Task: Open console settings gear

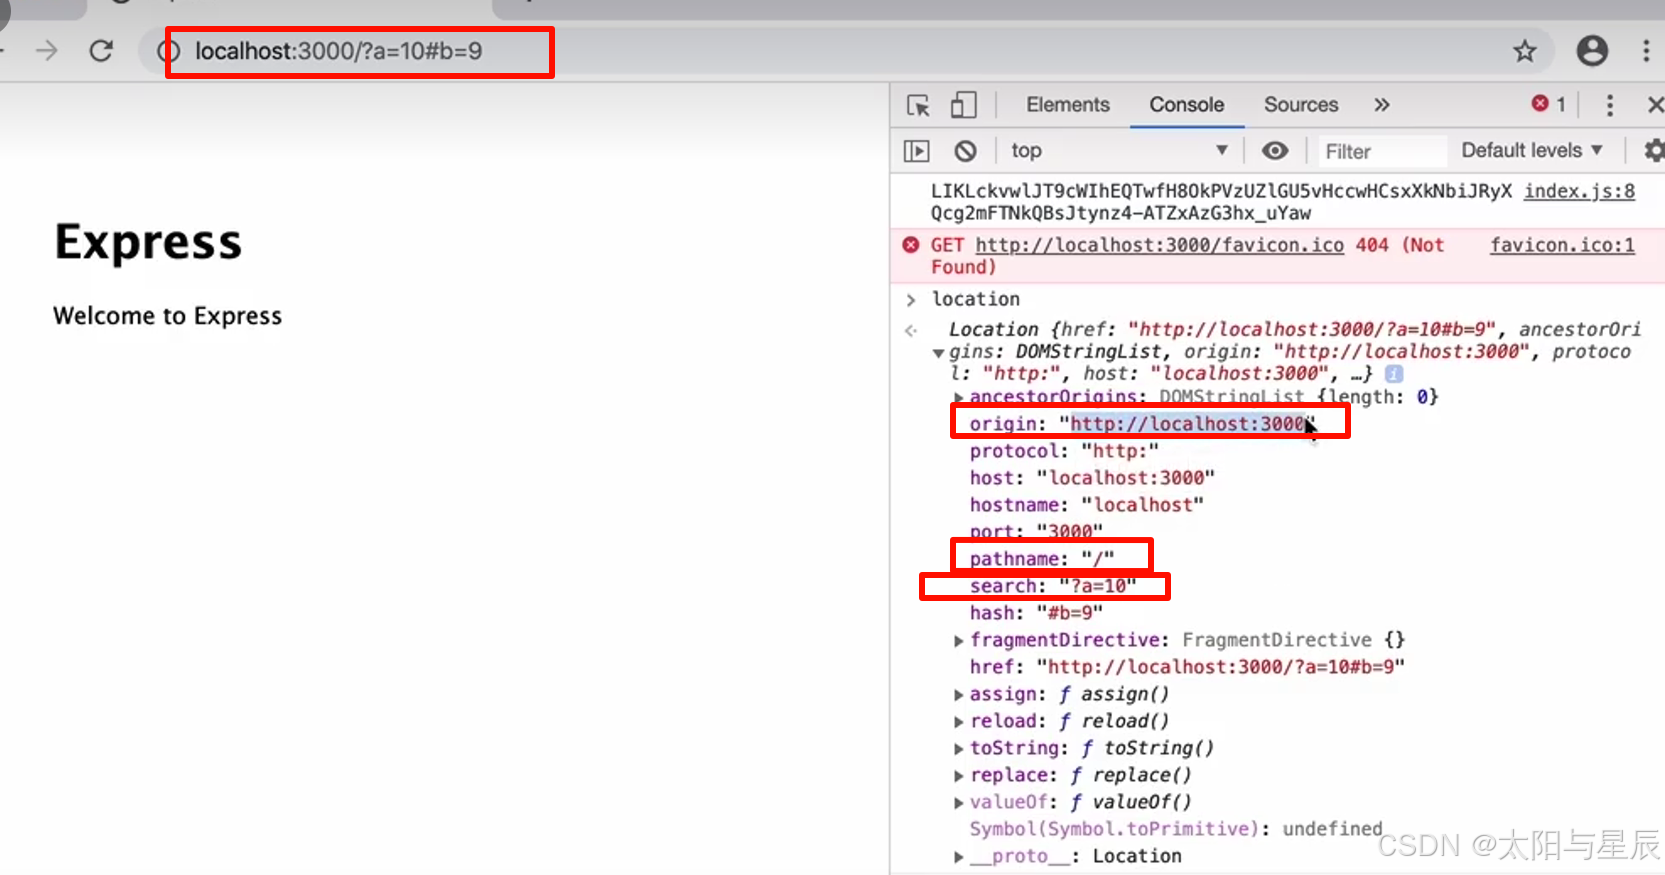Action: 1654,151
